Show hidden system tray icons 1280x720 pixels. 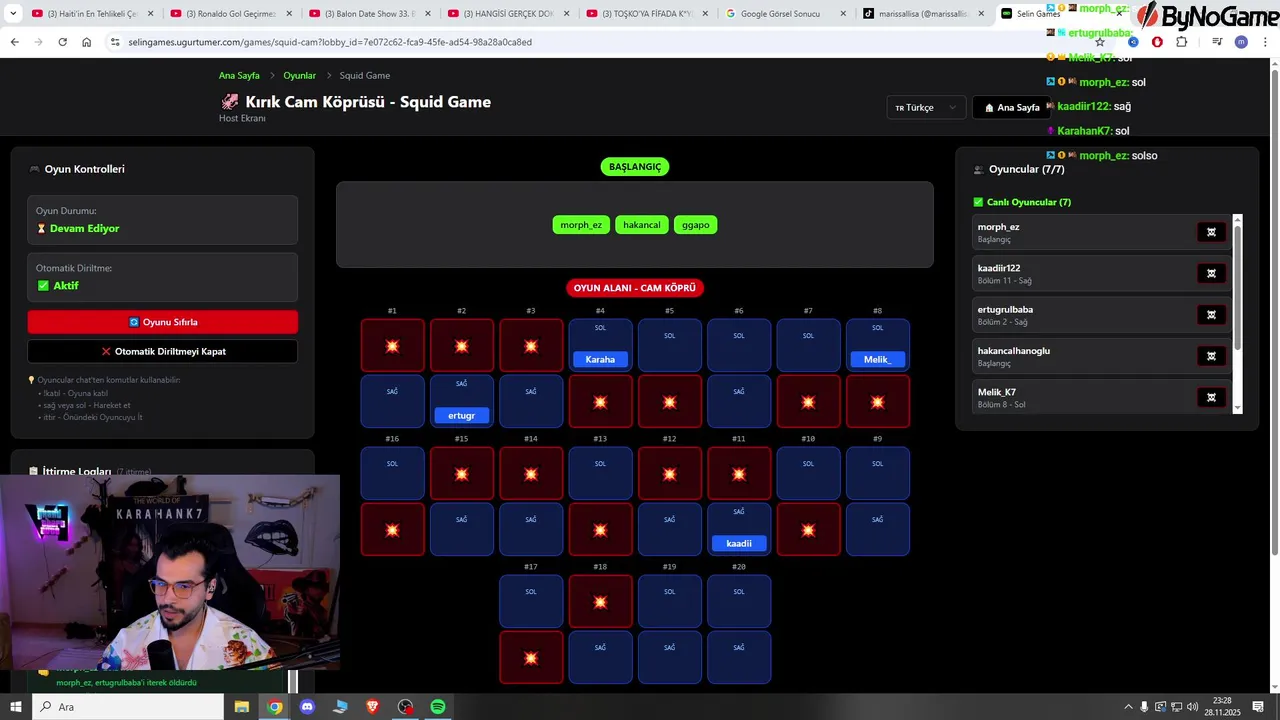[1128, 707]
